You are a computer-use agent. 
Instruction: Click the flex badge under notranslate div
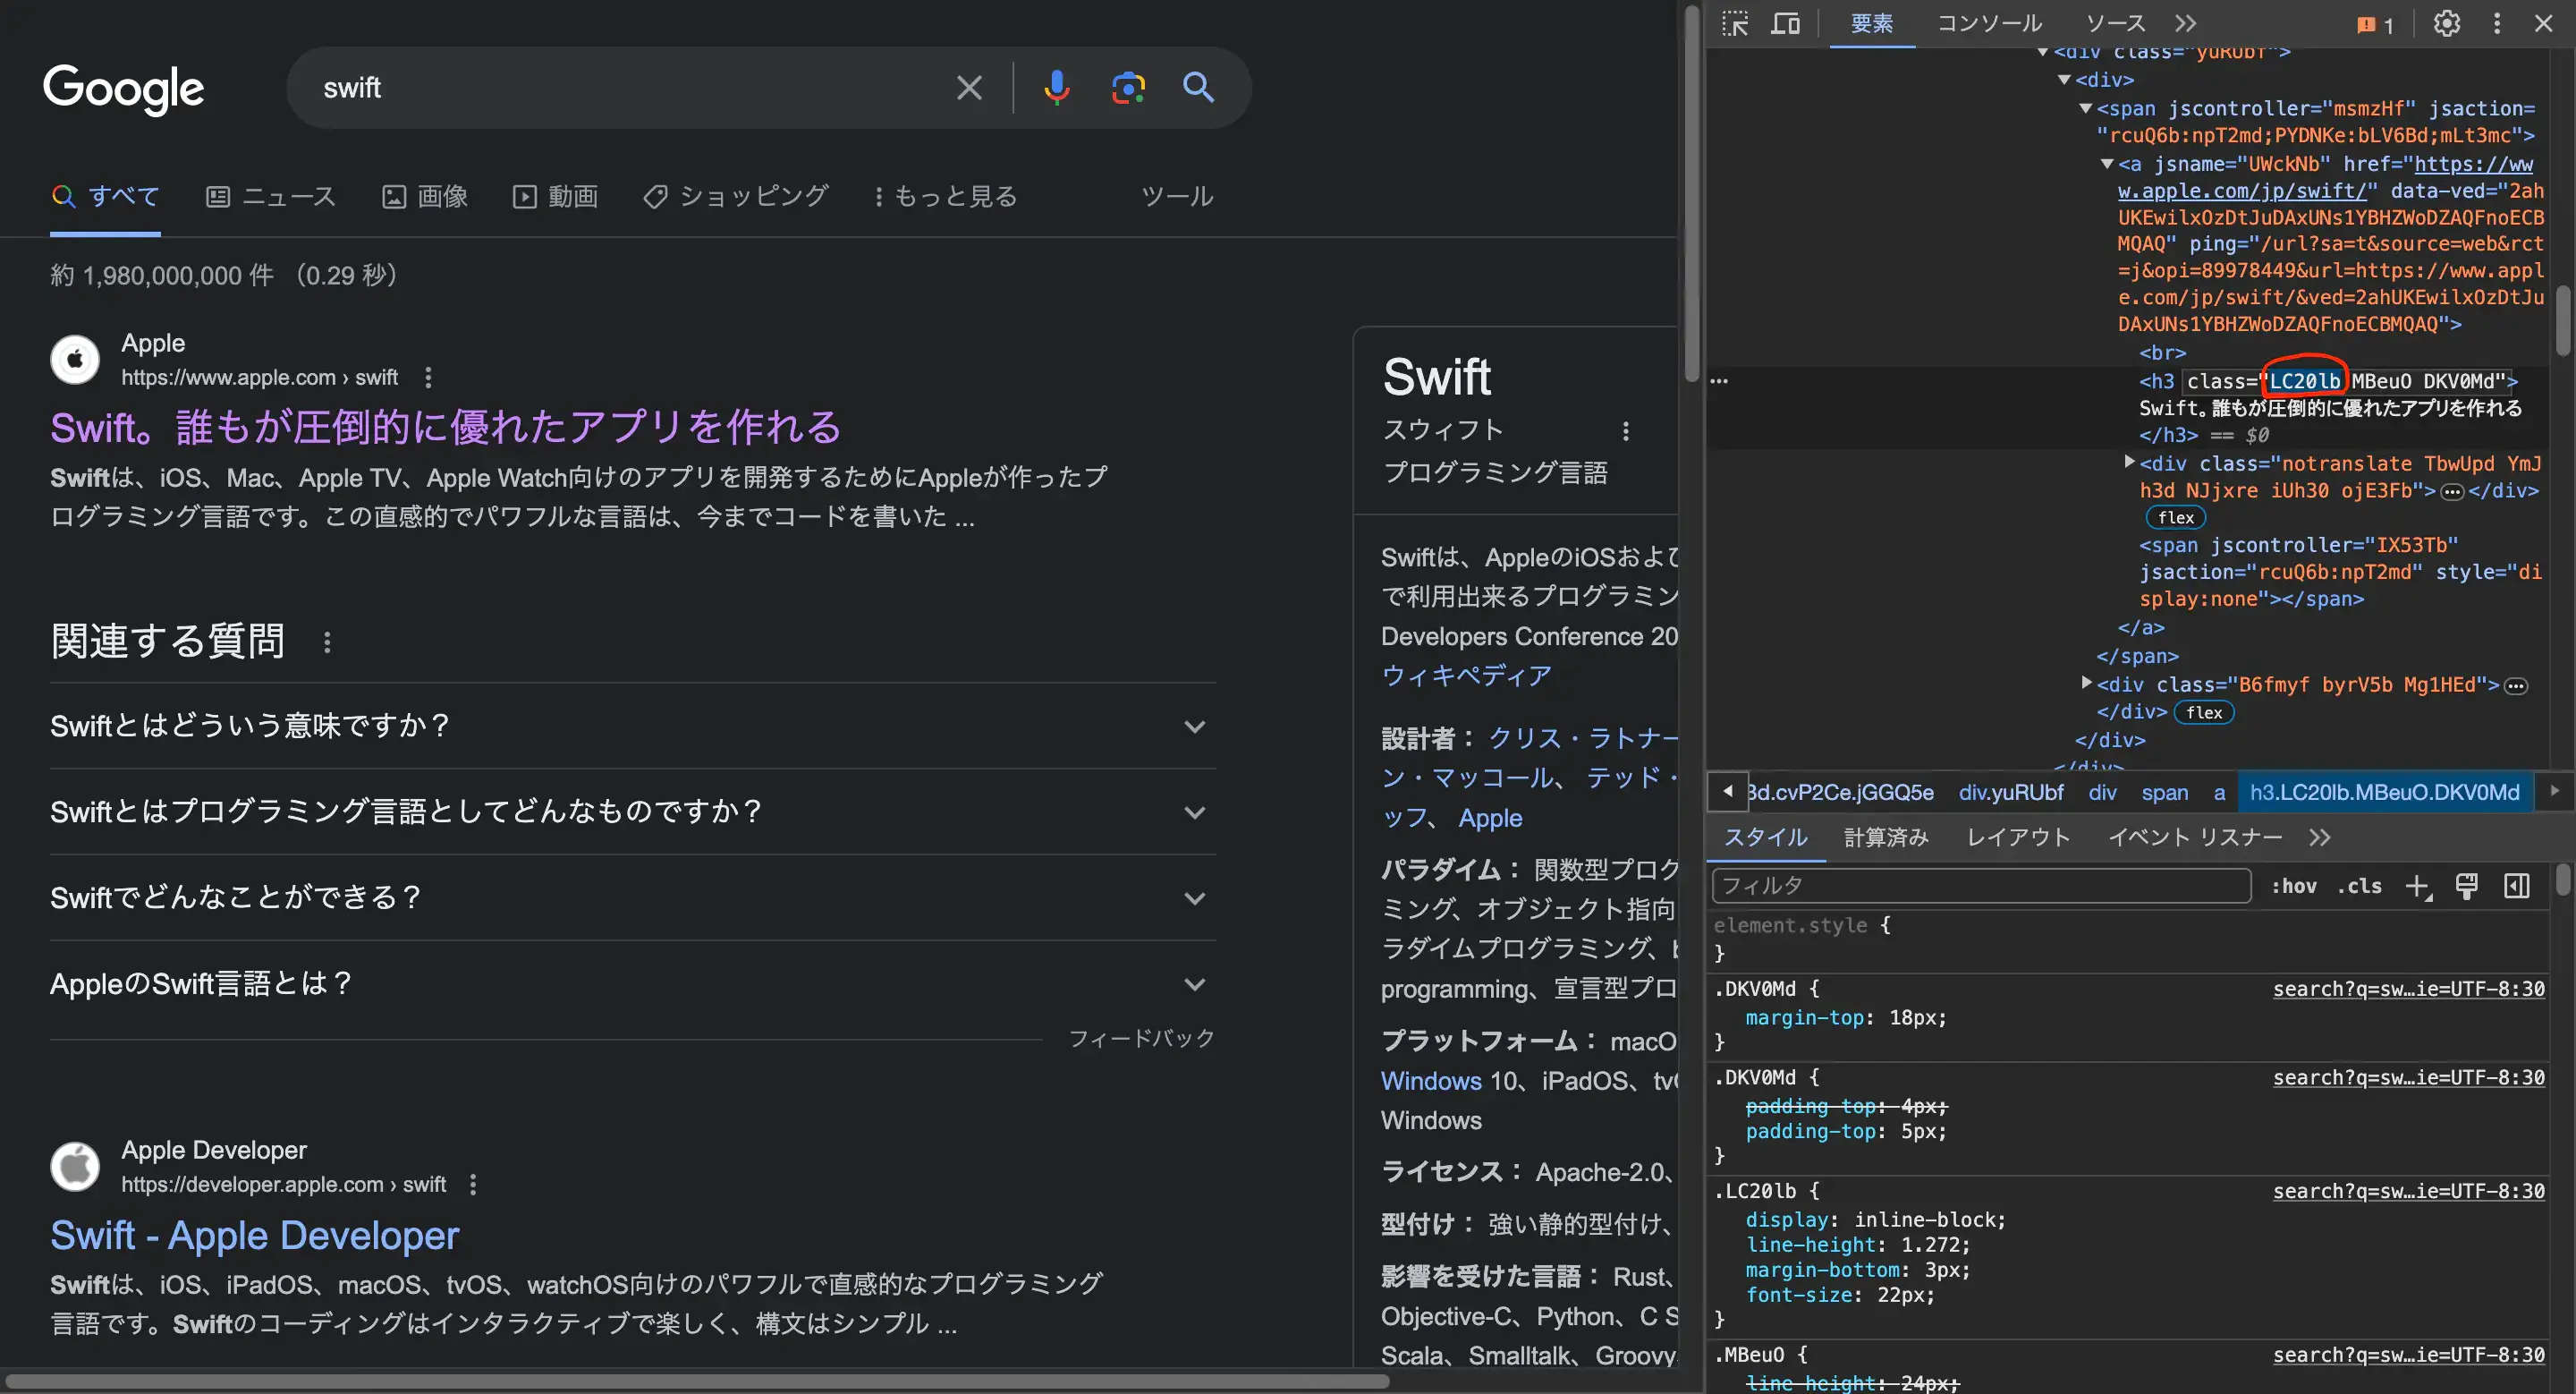pos(2175,517)
